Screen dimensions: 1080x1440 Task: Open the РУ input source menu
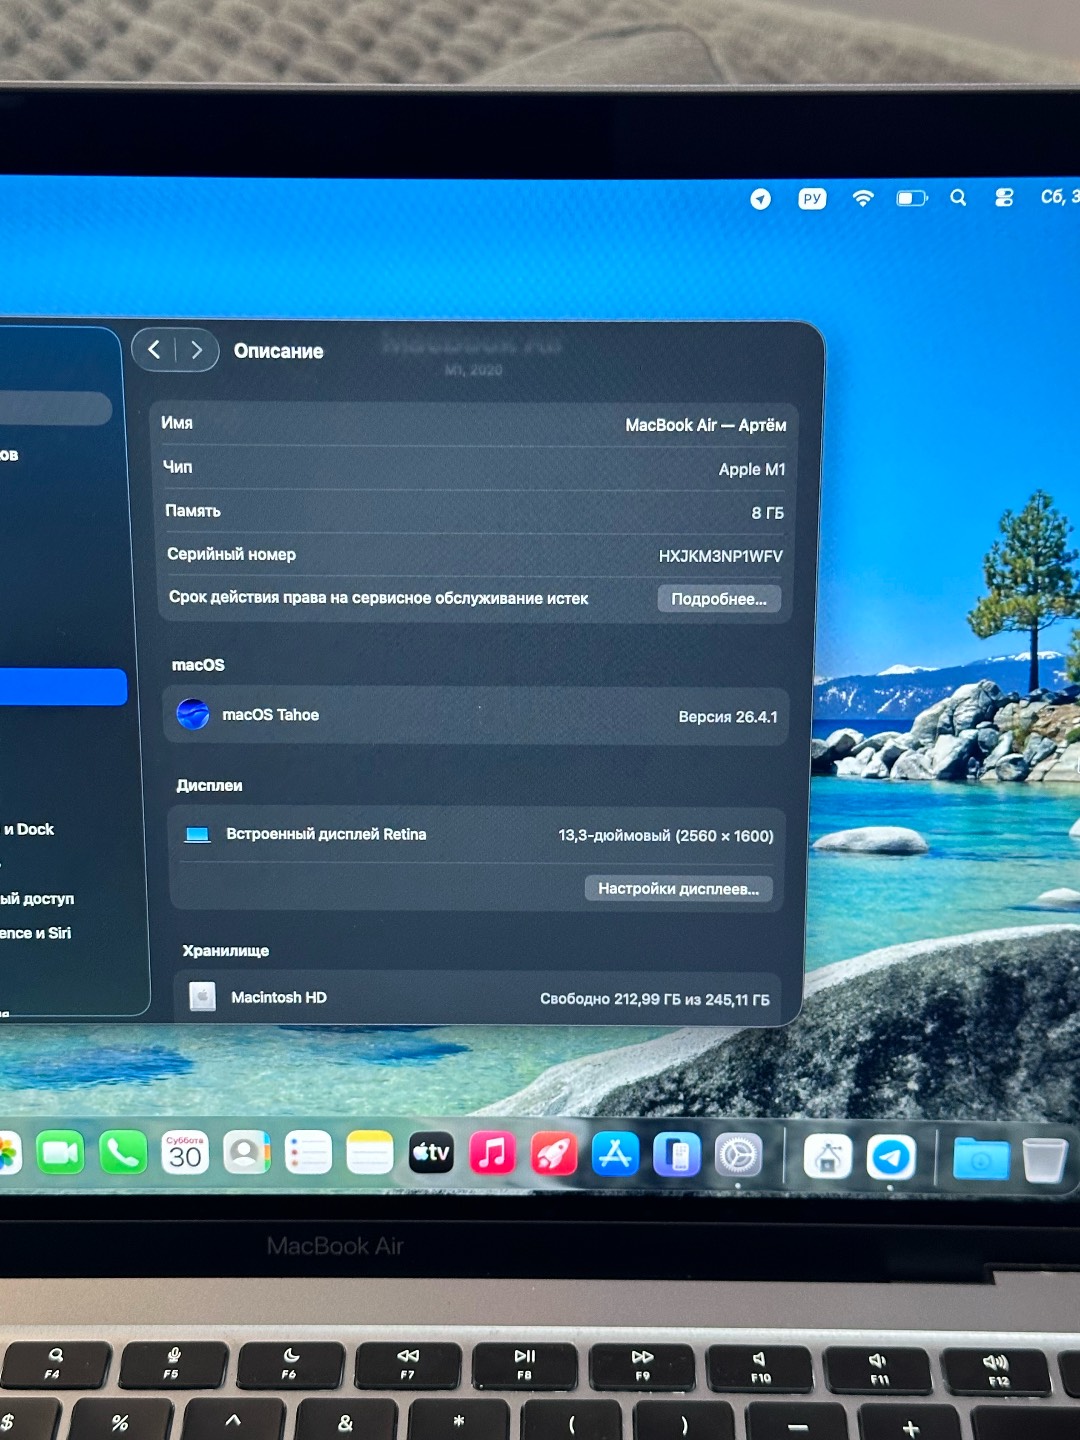(x=812, y=198)
